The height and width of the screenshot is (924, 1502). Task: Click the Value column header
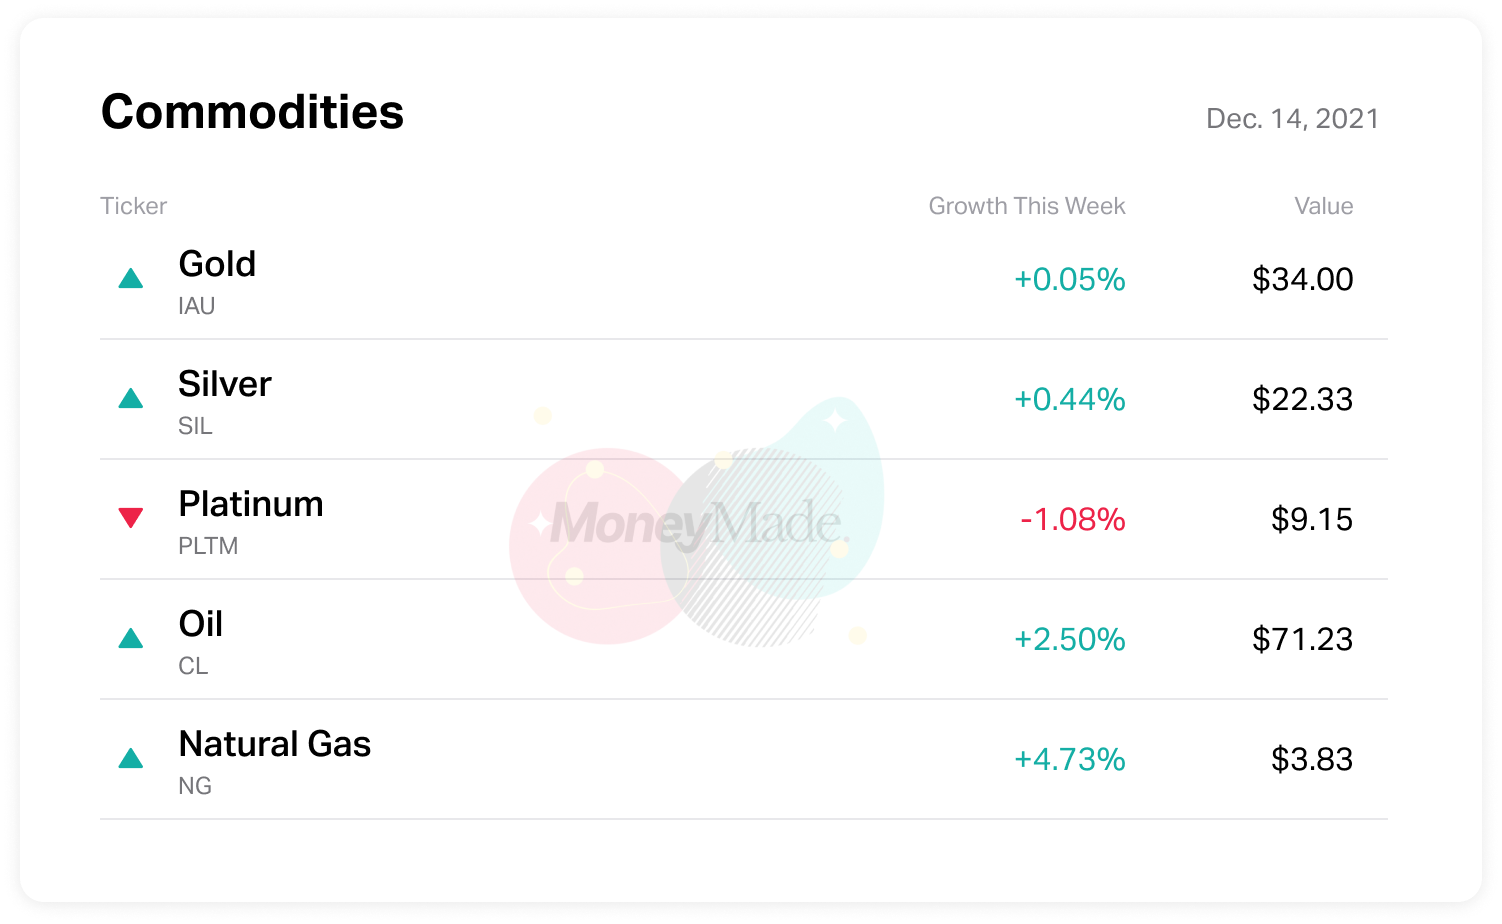[1324, 206]
